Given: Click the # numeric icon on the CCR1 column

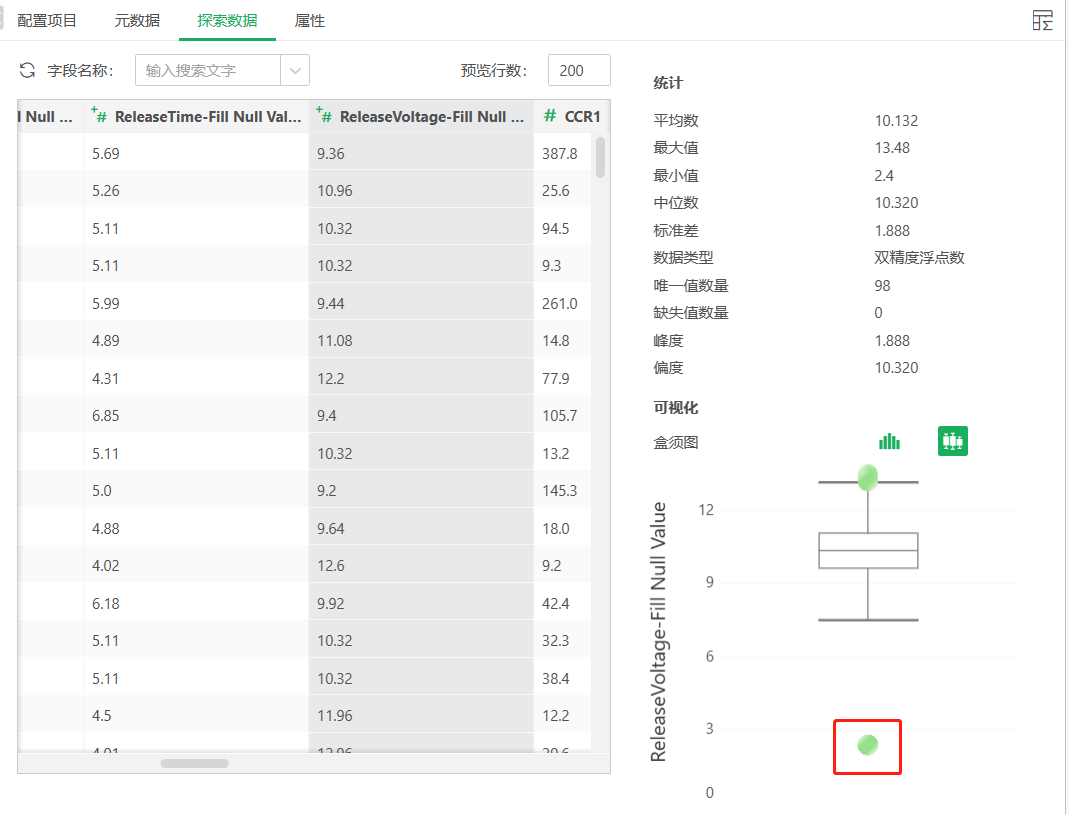Looking at the screenshot, I should point(549,115).
